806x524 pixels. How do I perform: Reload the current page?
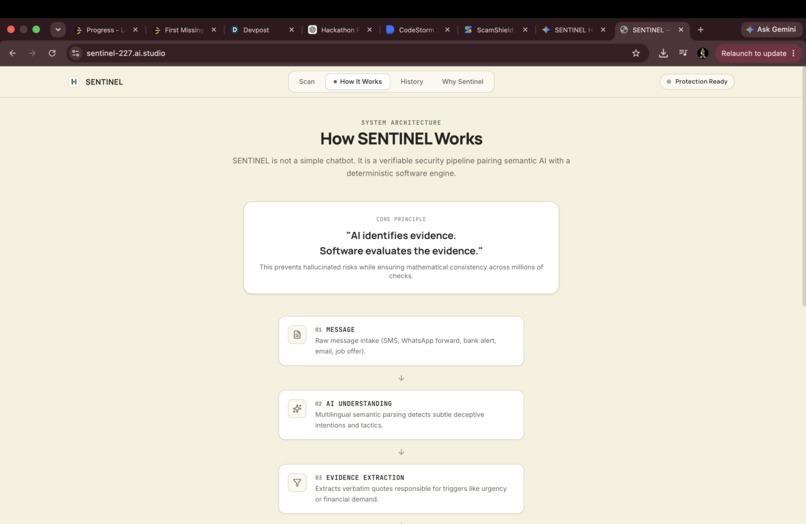pyautogui.click(x=52, y=53)
